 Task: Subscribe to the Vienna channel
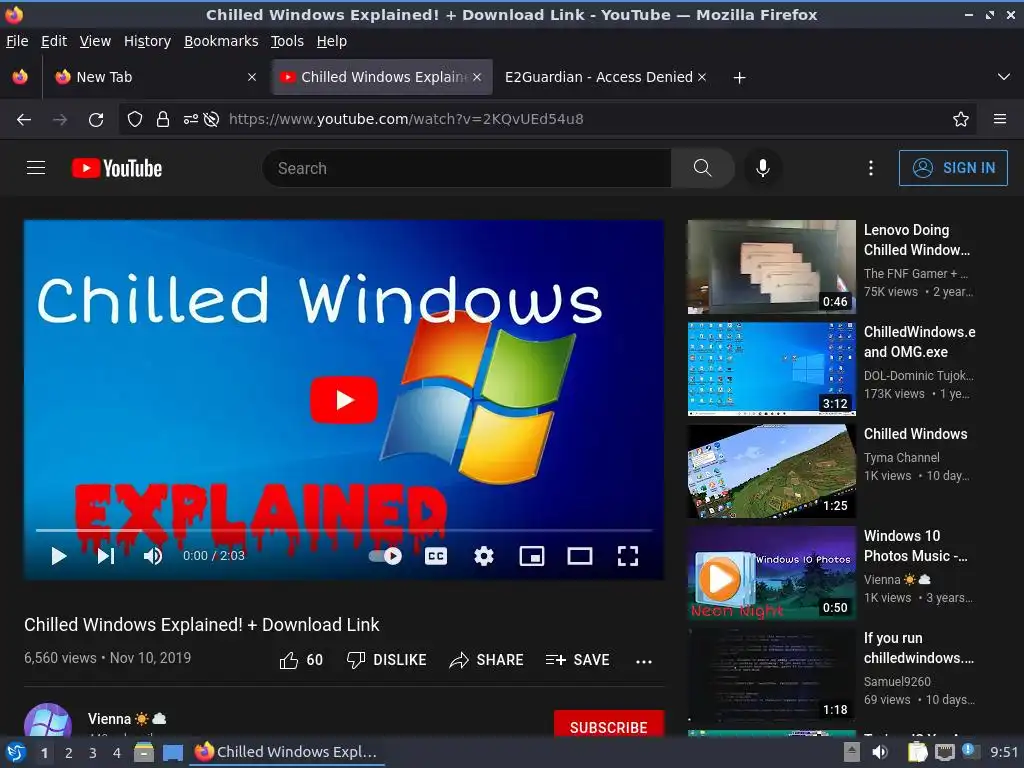pos(609,725)
